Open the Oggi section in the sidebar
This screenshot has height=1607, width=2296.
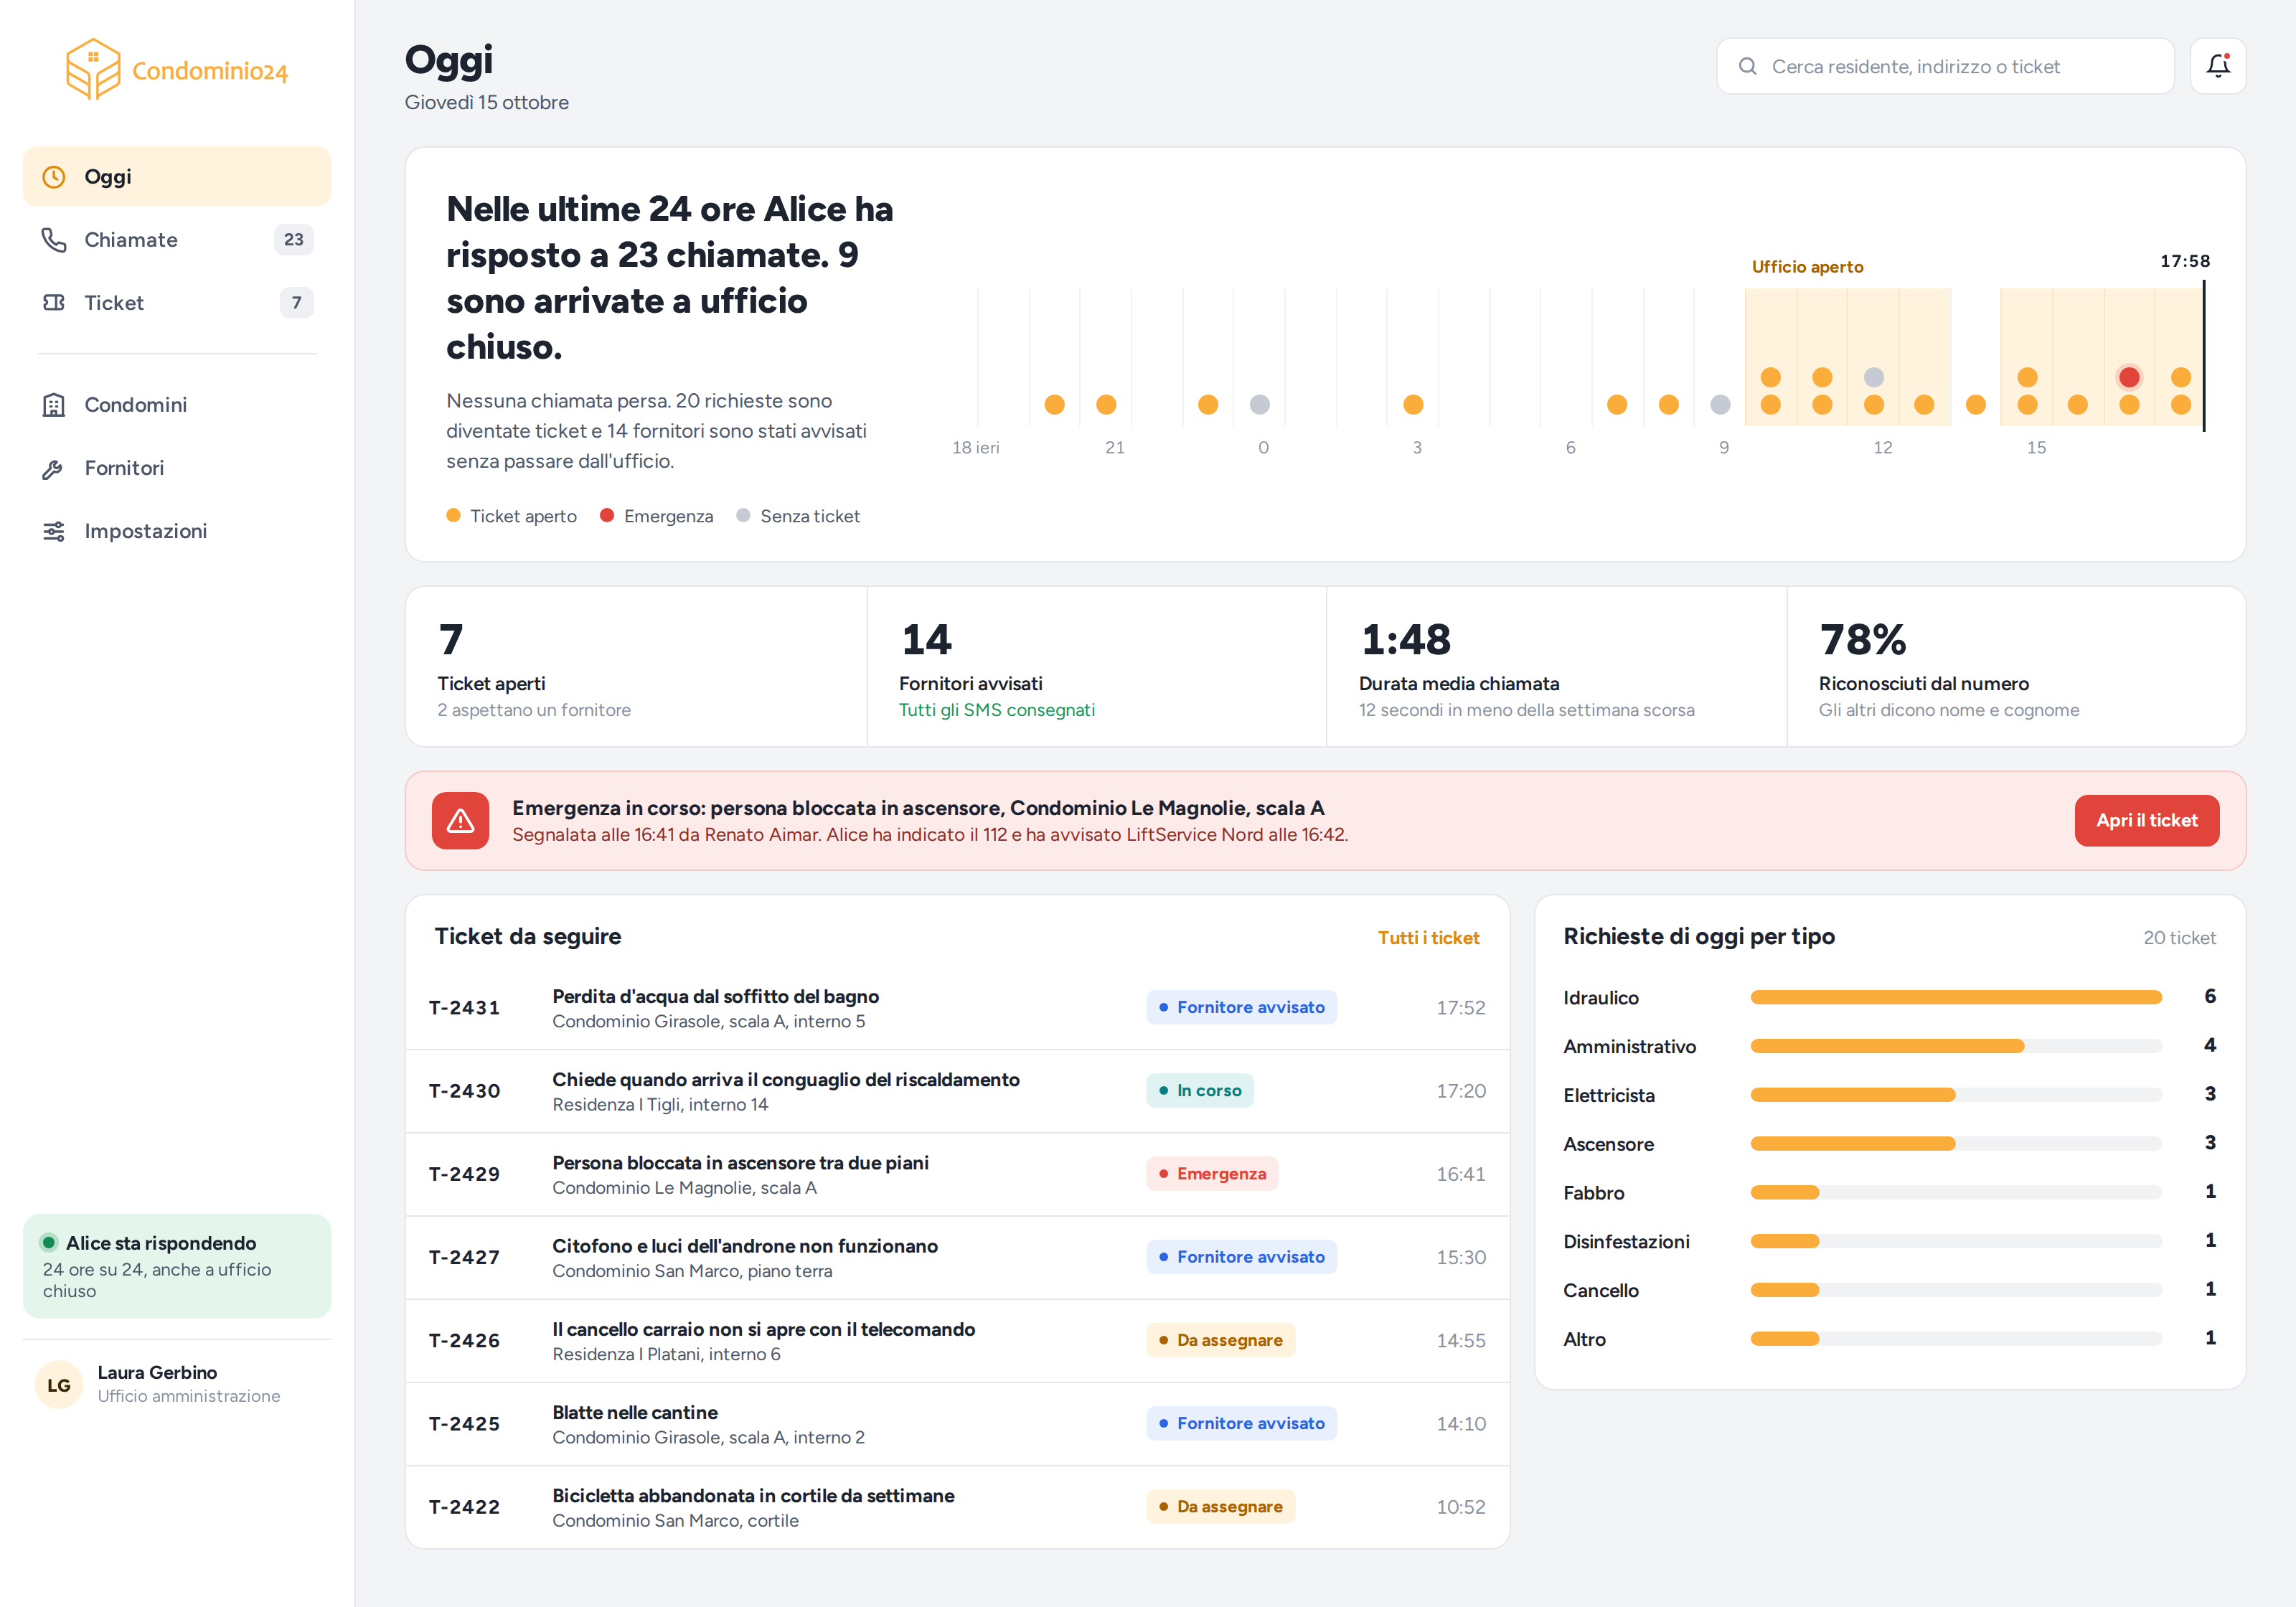click(x=177, y=177)
